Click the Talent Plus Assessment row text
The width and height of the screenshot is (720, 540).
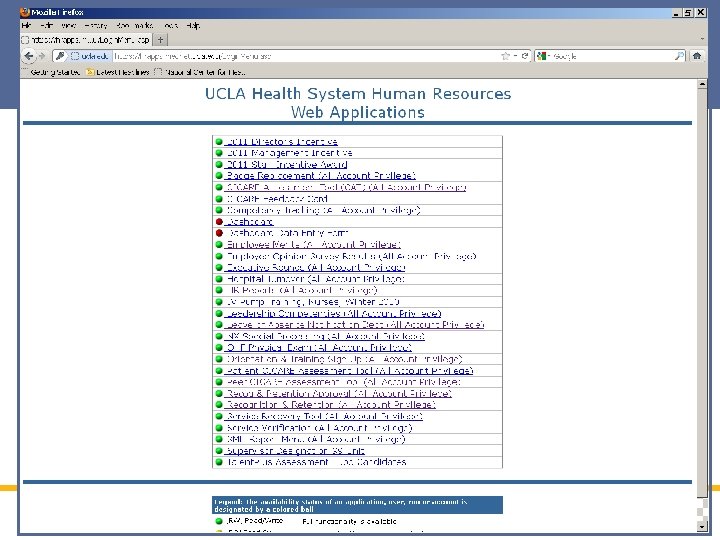point(316,462)
